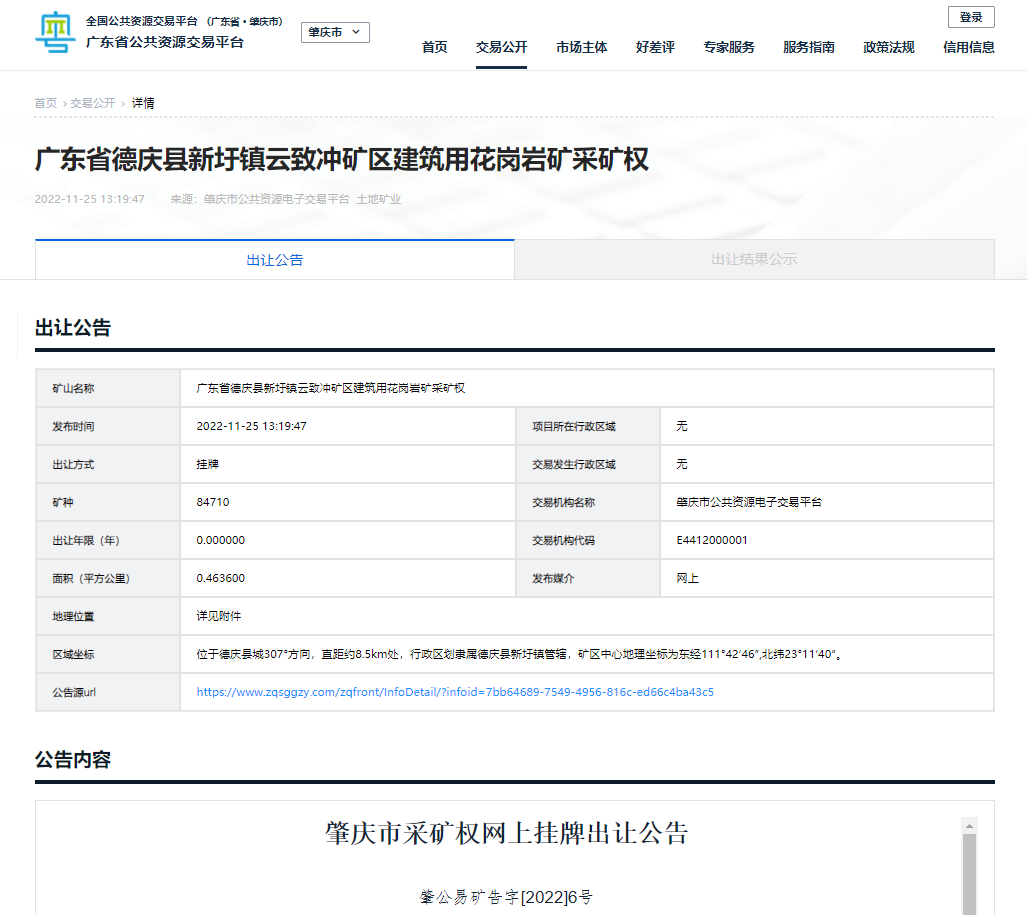Click the 登录 login button
Image resolution: width=1027 pixels, height=915 pixels.
[970, 17]
